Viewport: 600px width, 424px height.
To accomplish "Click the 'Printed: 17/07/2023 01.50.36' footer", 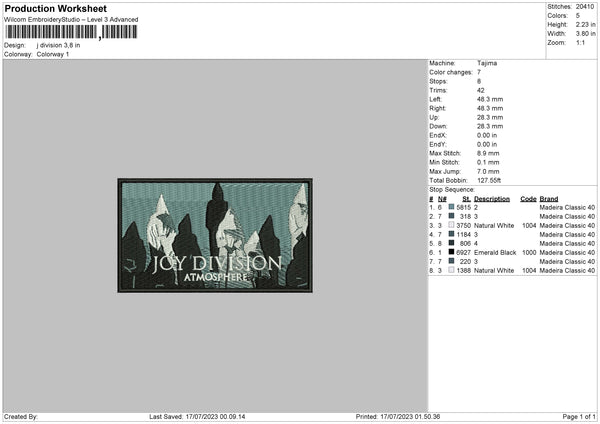I will pyautogui.click(x=398, y=416).
